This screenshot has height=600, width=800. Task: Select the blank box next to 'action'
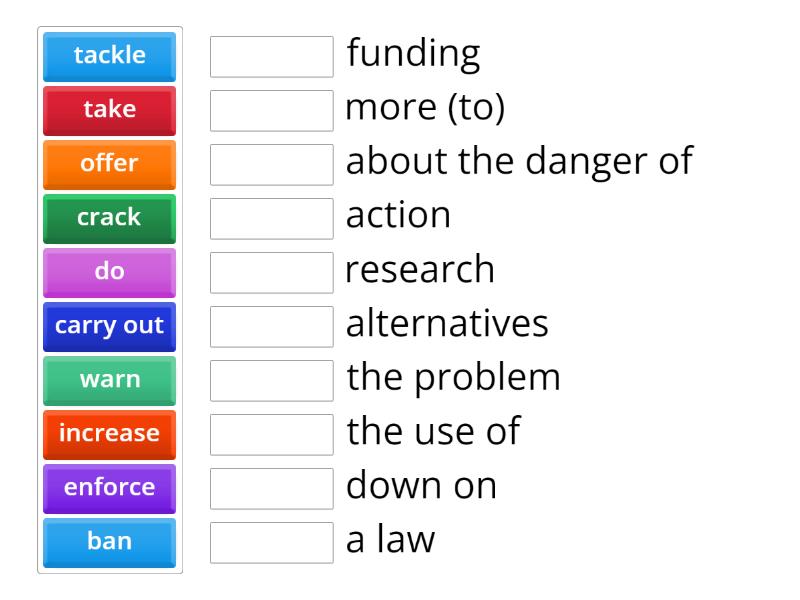click(x=271, y=219)
